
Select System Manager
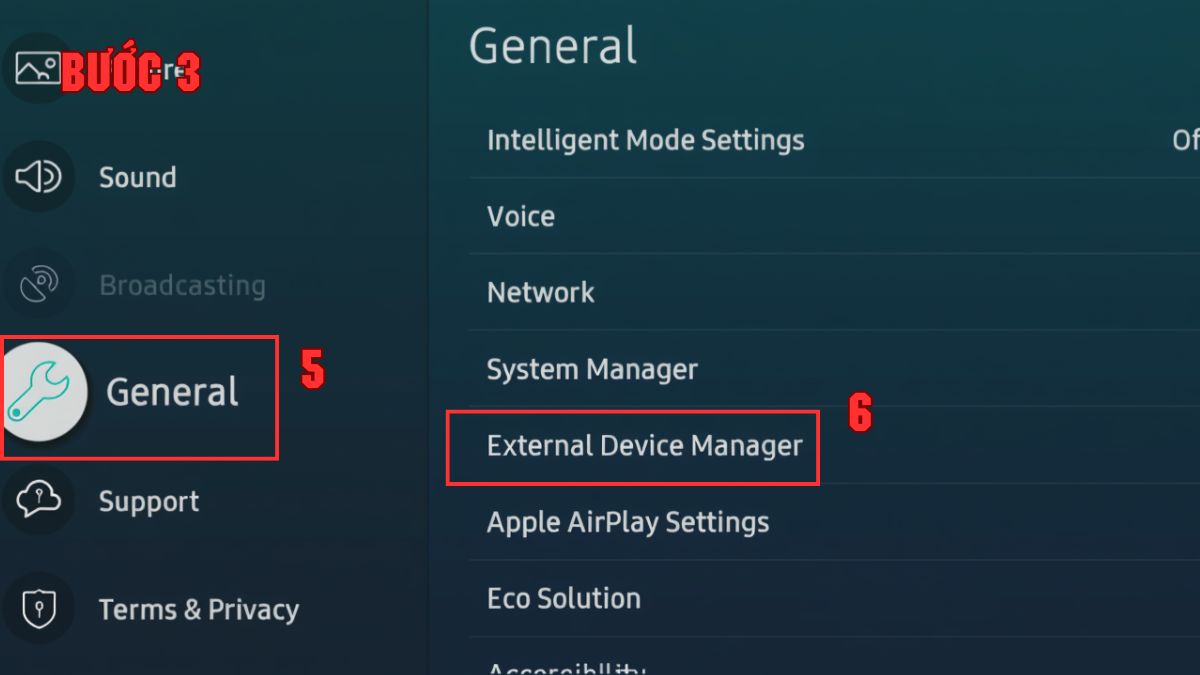click(591, 369)
